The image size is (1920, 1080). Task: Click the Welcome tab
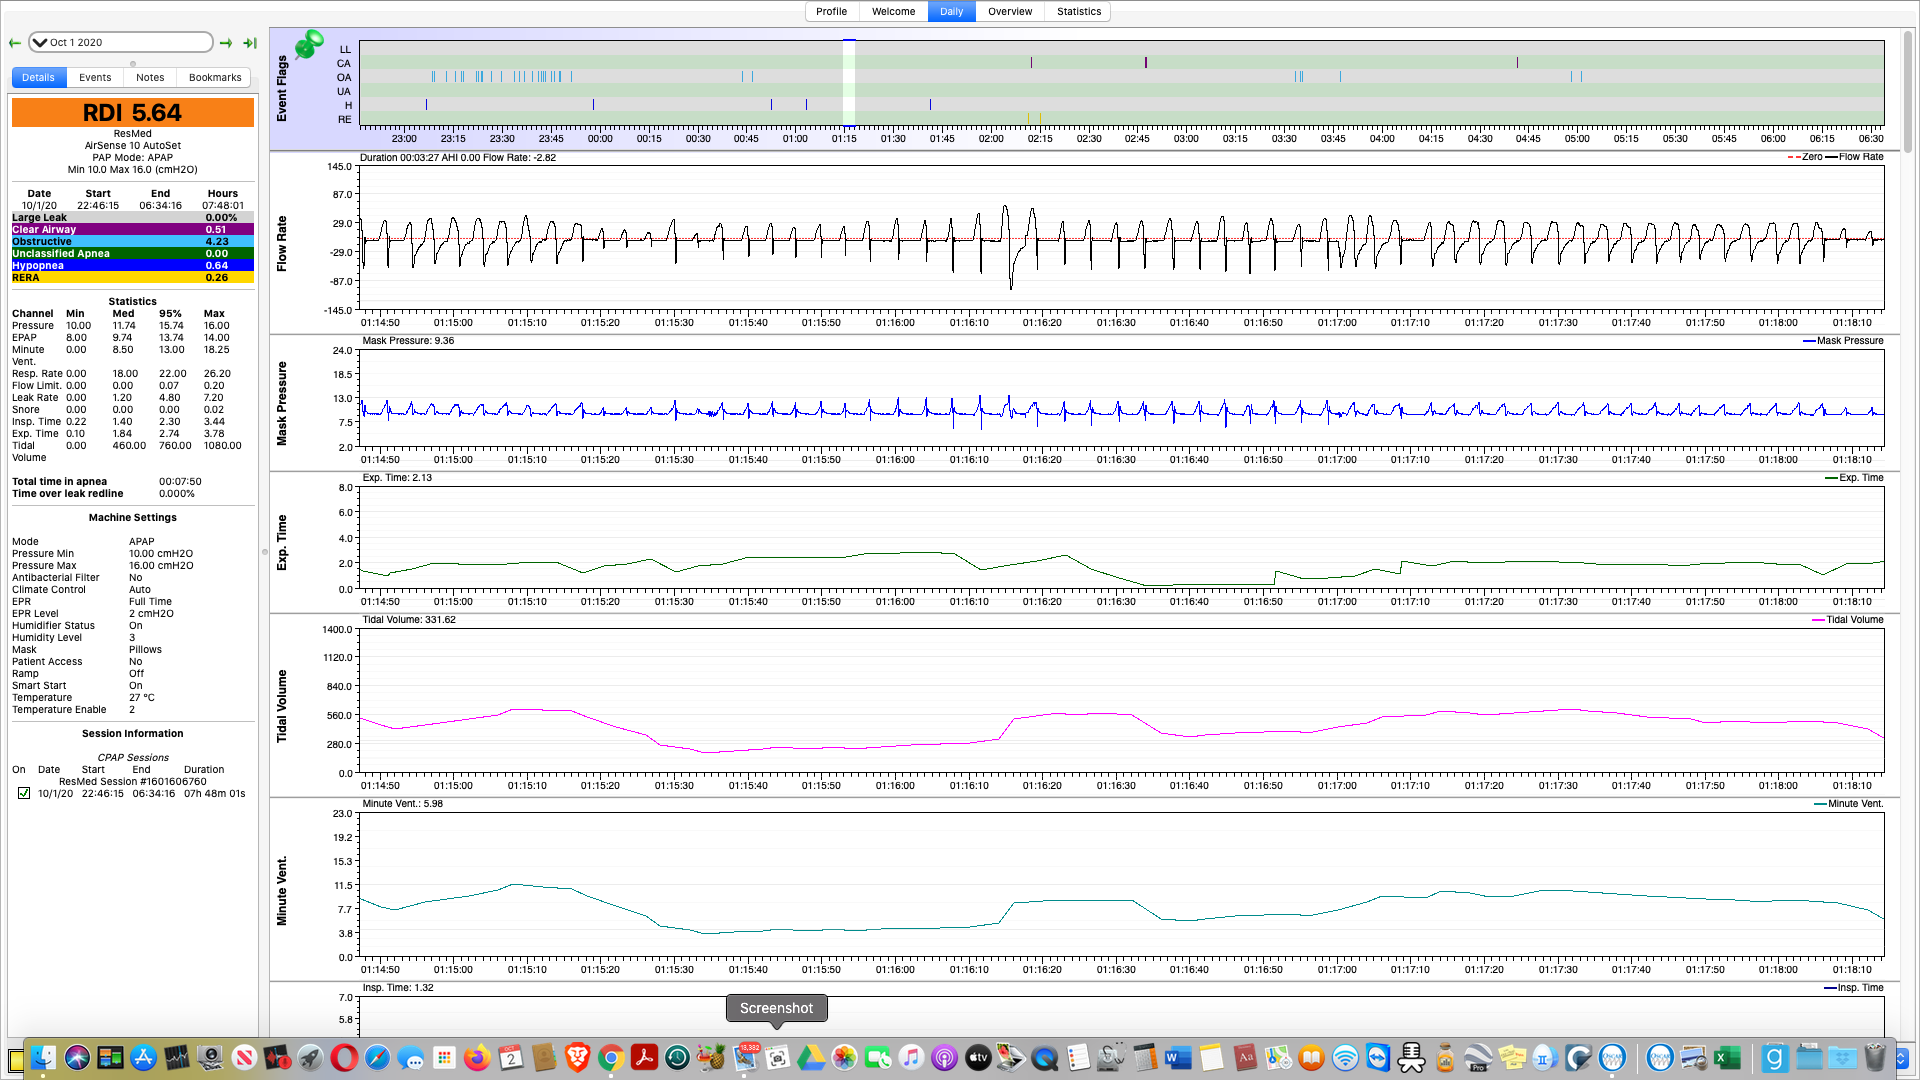(x=893, y=12)
